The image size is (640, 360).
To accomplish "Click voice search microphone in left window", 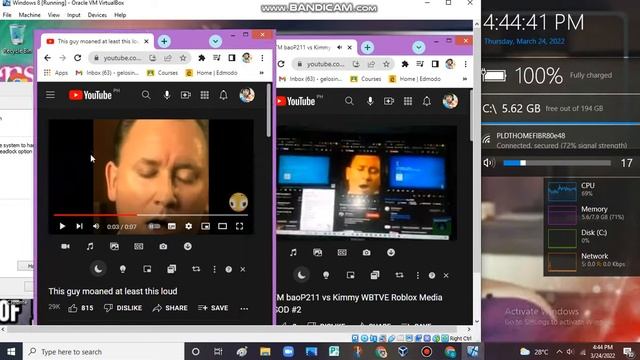I will tap(167, 95).
